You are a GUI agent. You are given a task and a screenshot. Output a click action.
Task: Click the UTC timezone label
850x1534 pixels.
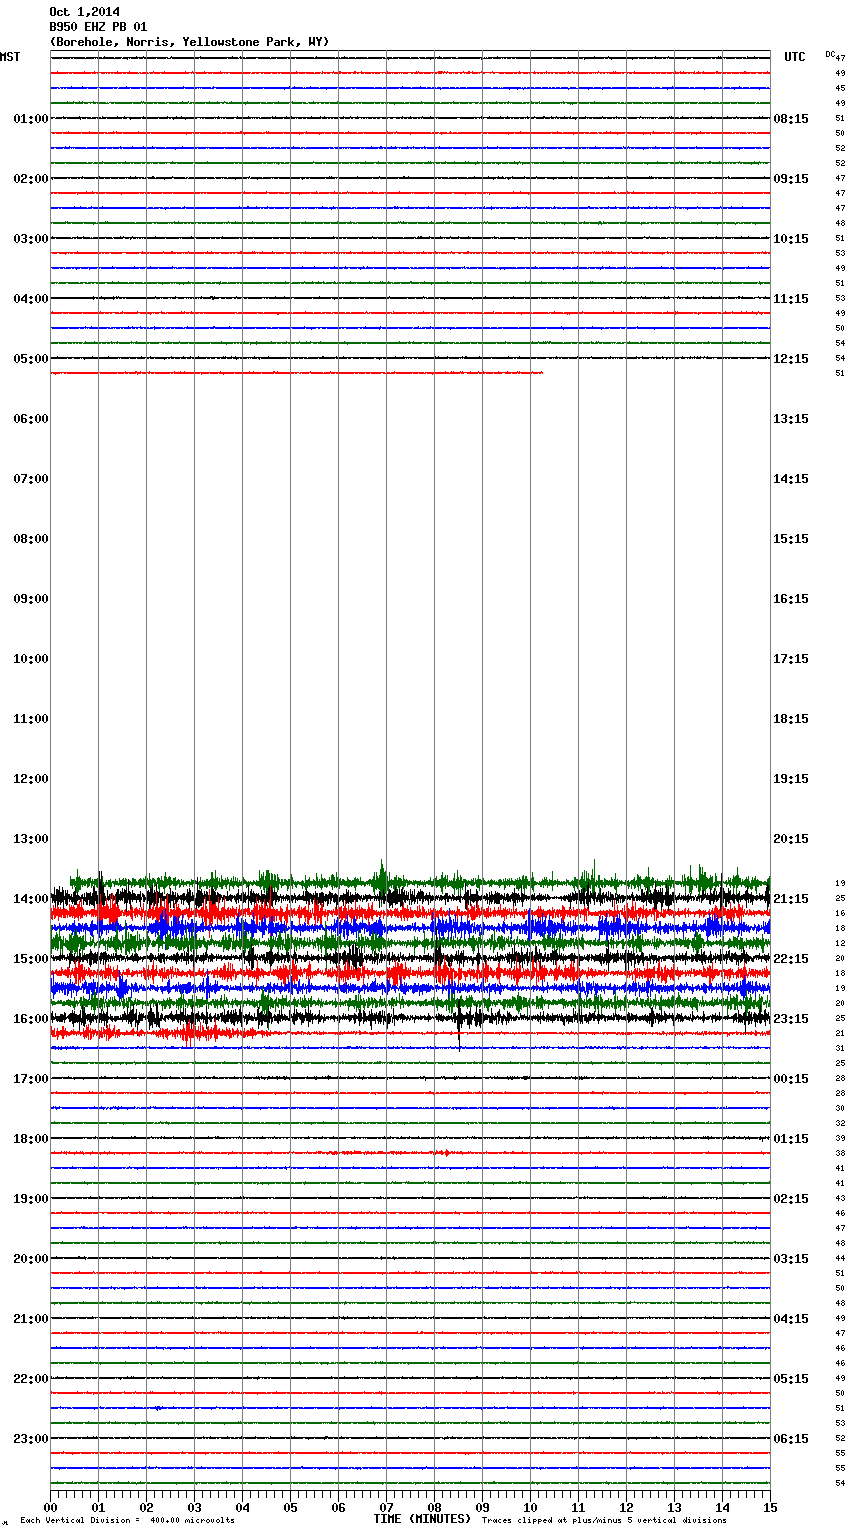click(795, 57)
